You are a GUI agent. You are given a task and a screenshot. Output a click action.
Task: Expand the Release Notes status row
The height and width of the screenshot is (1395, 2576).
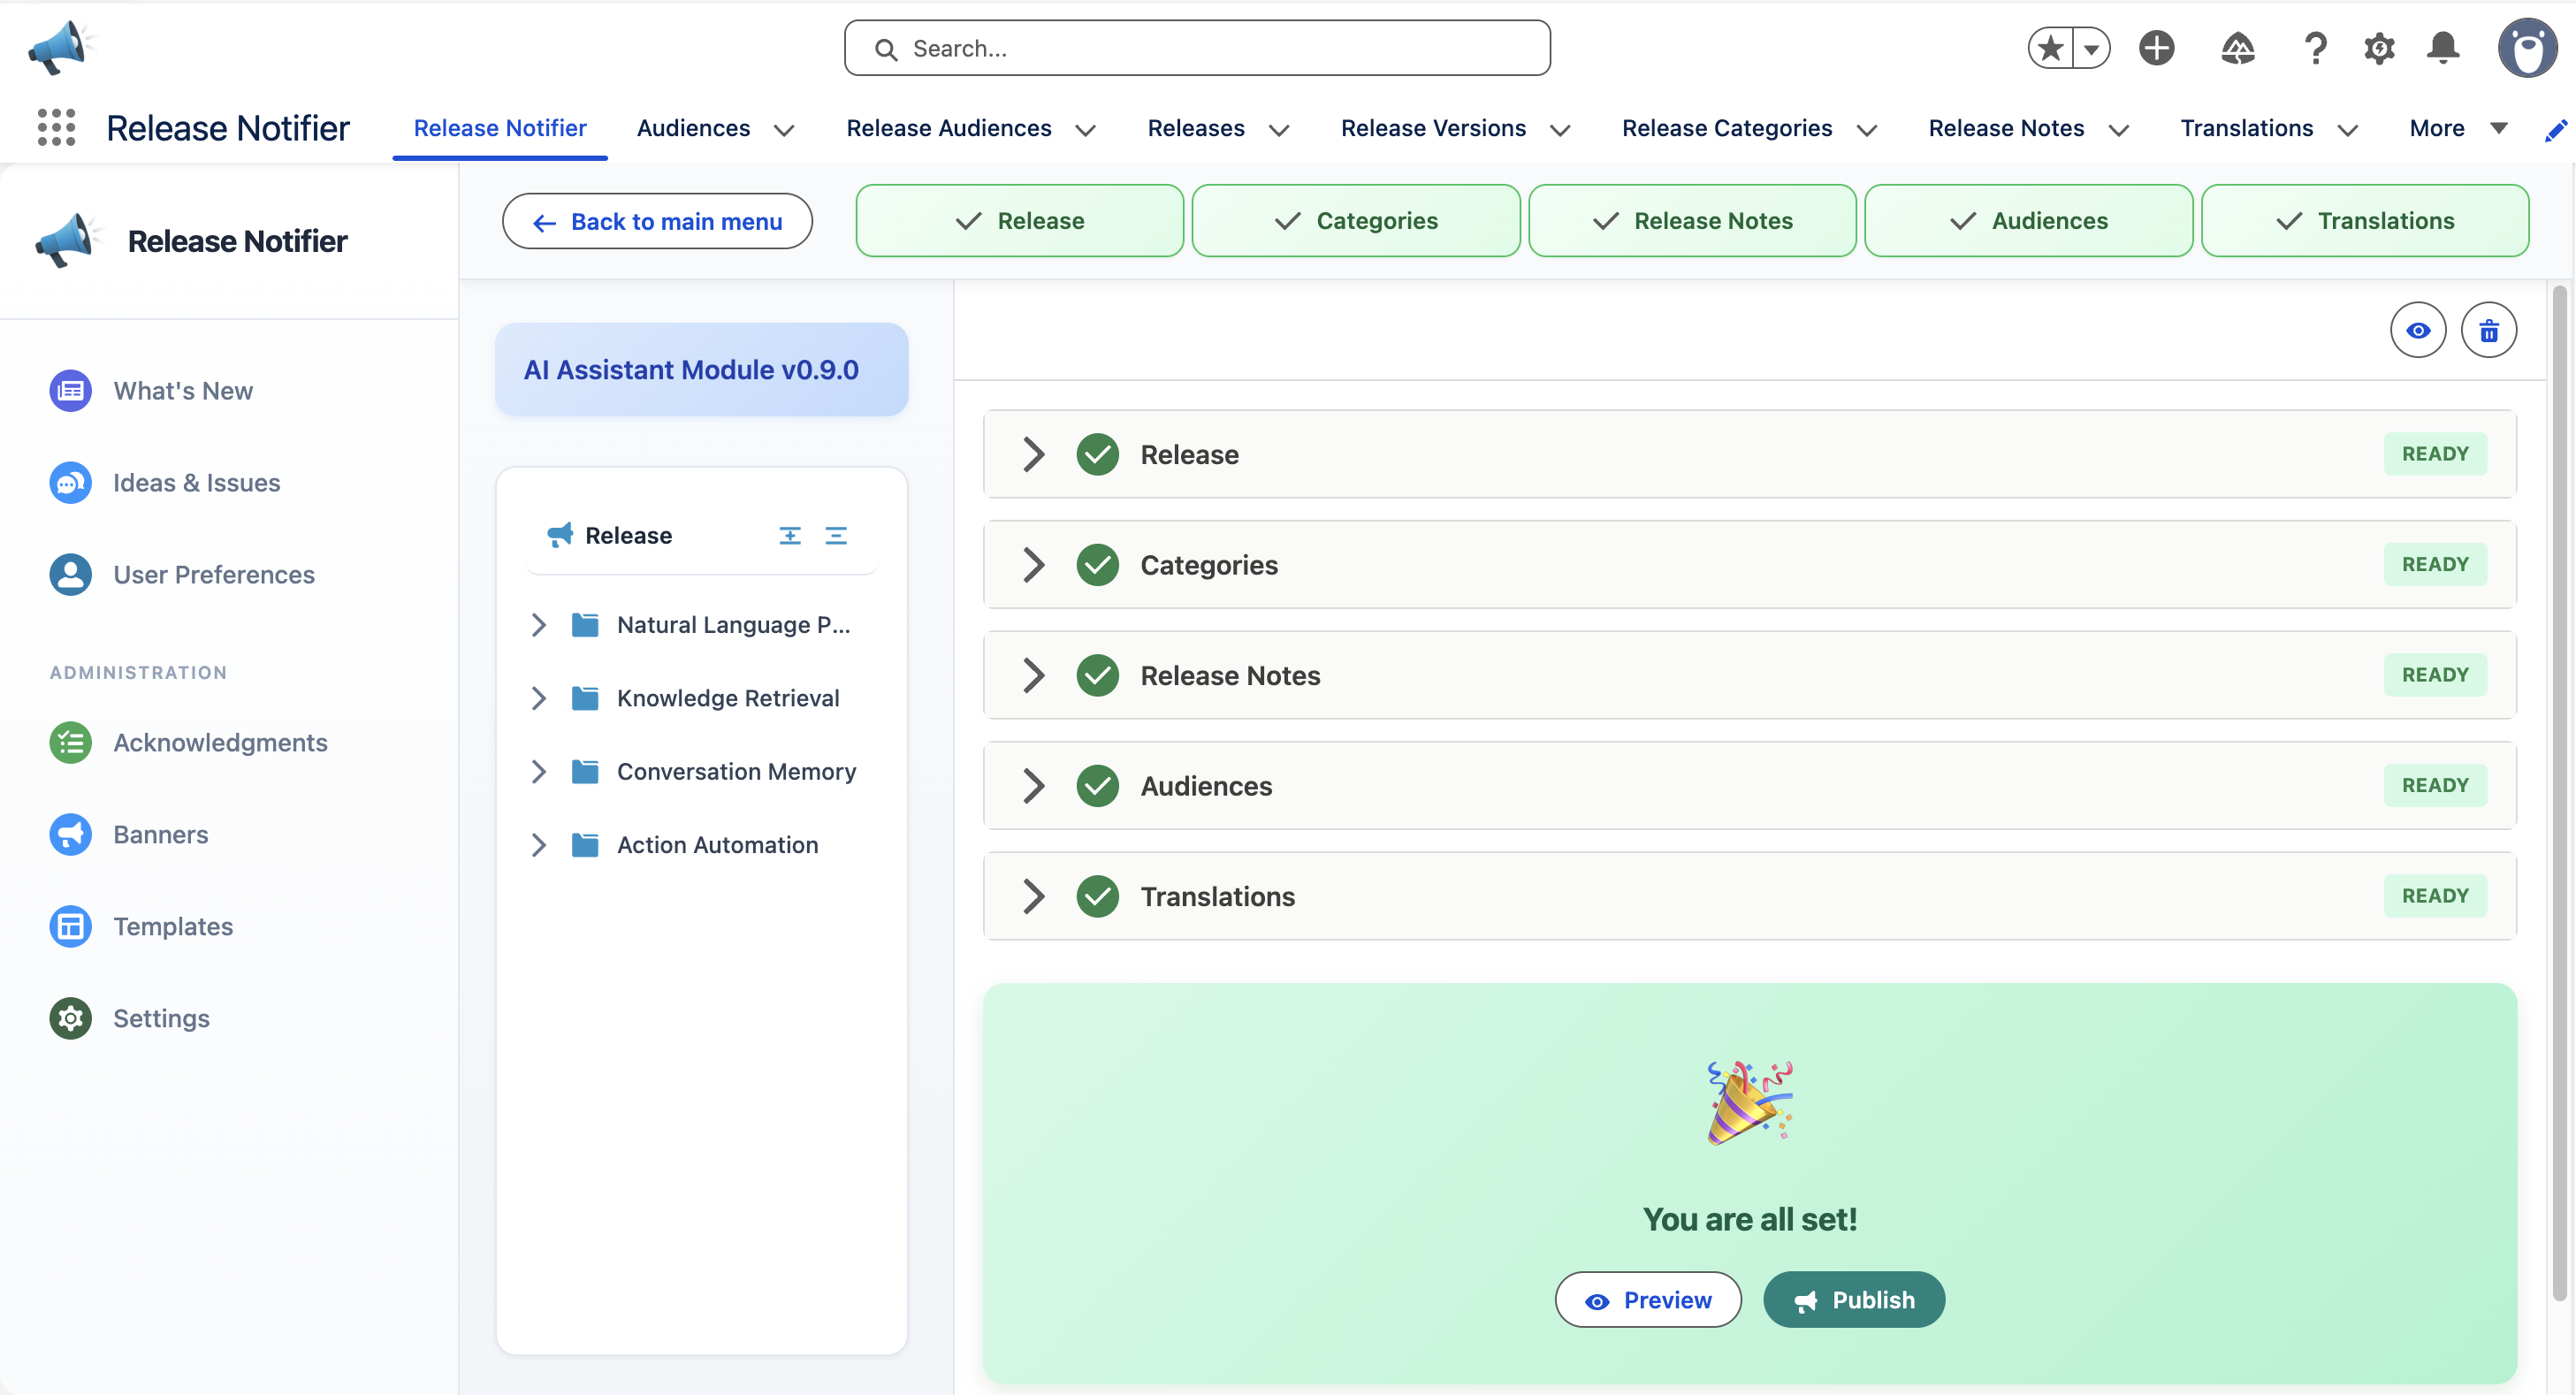coord(1033,675)
